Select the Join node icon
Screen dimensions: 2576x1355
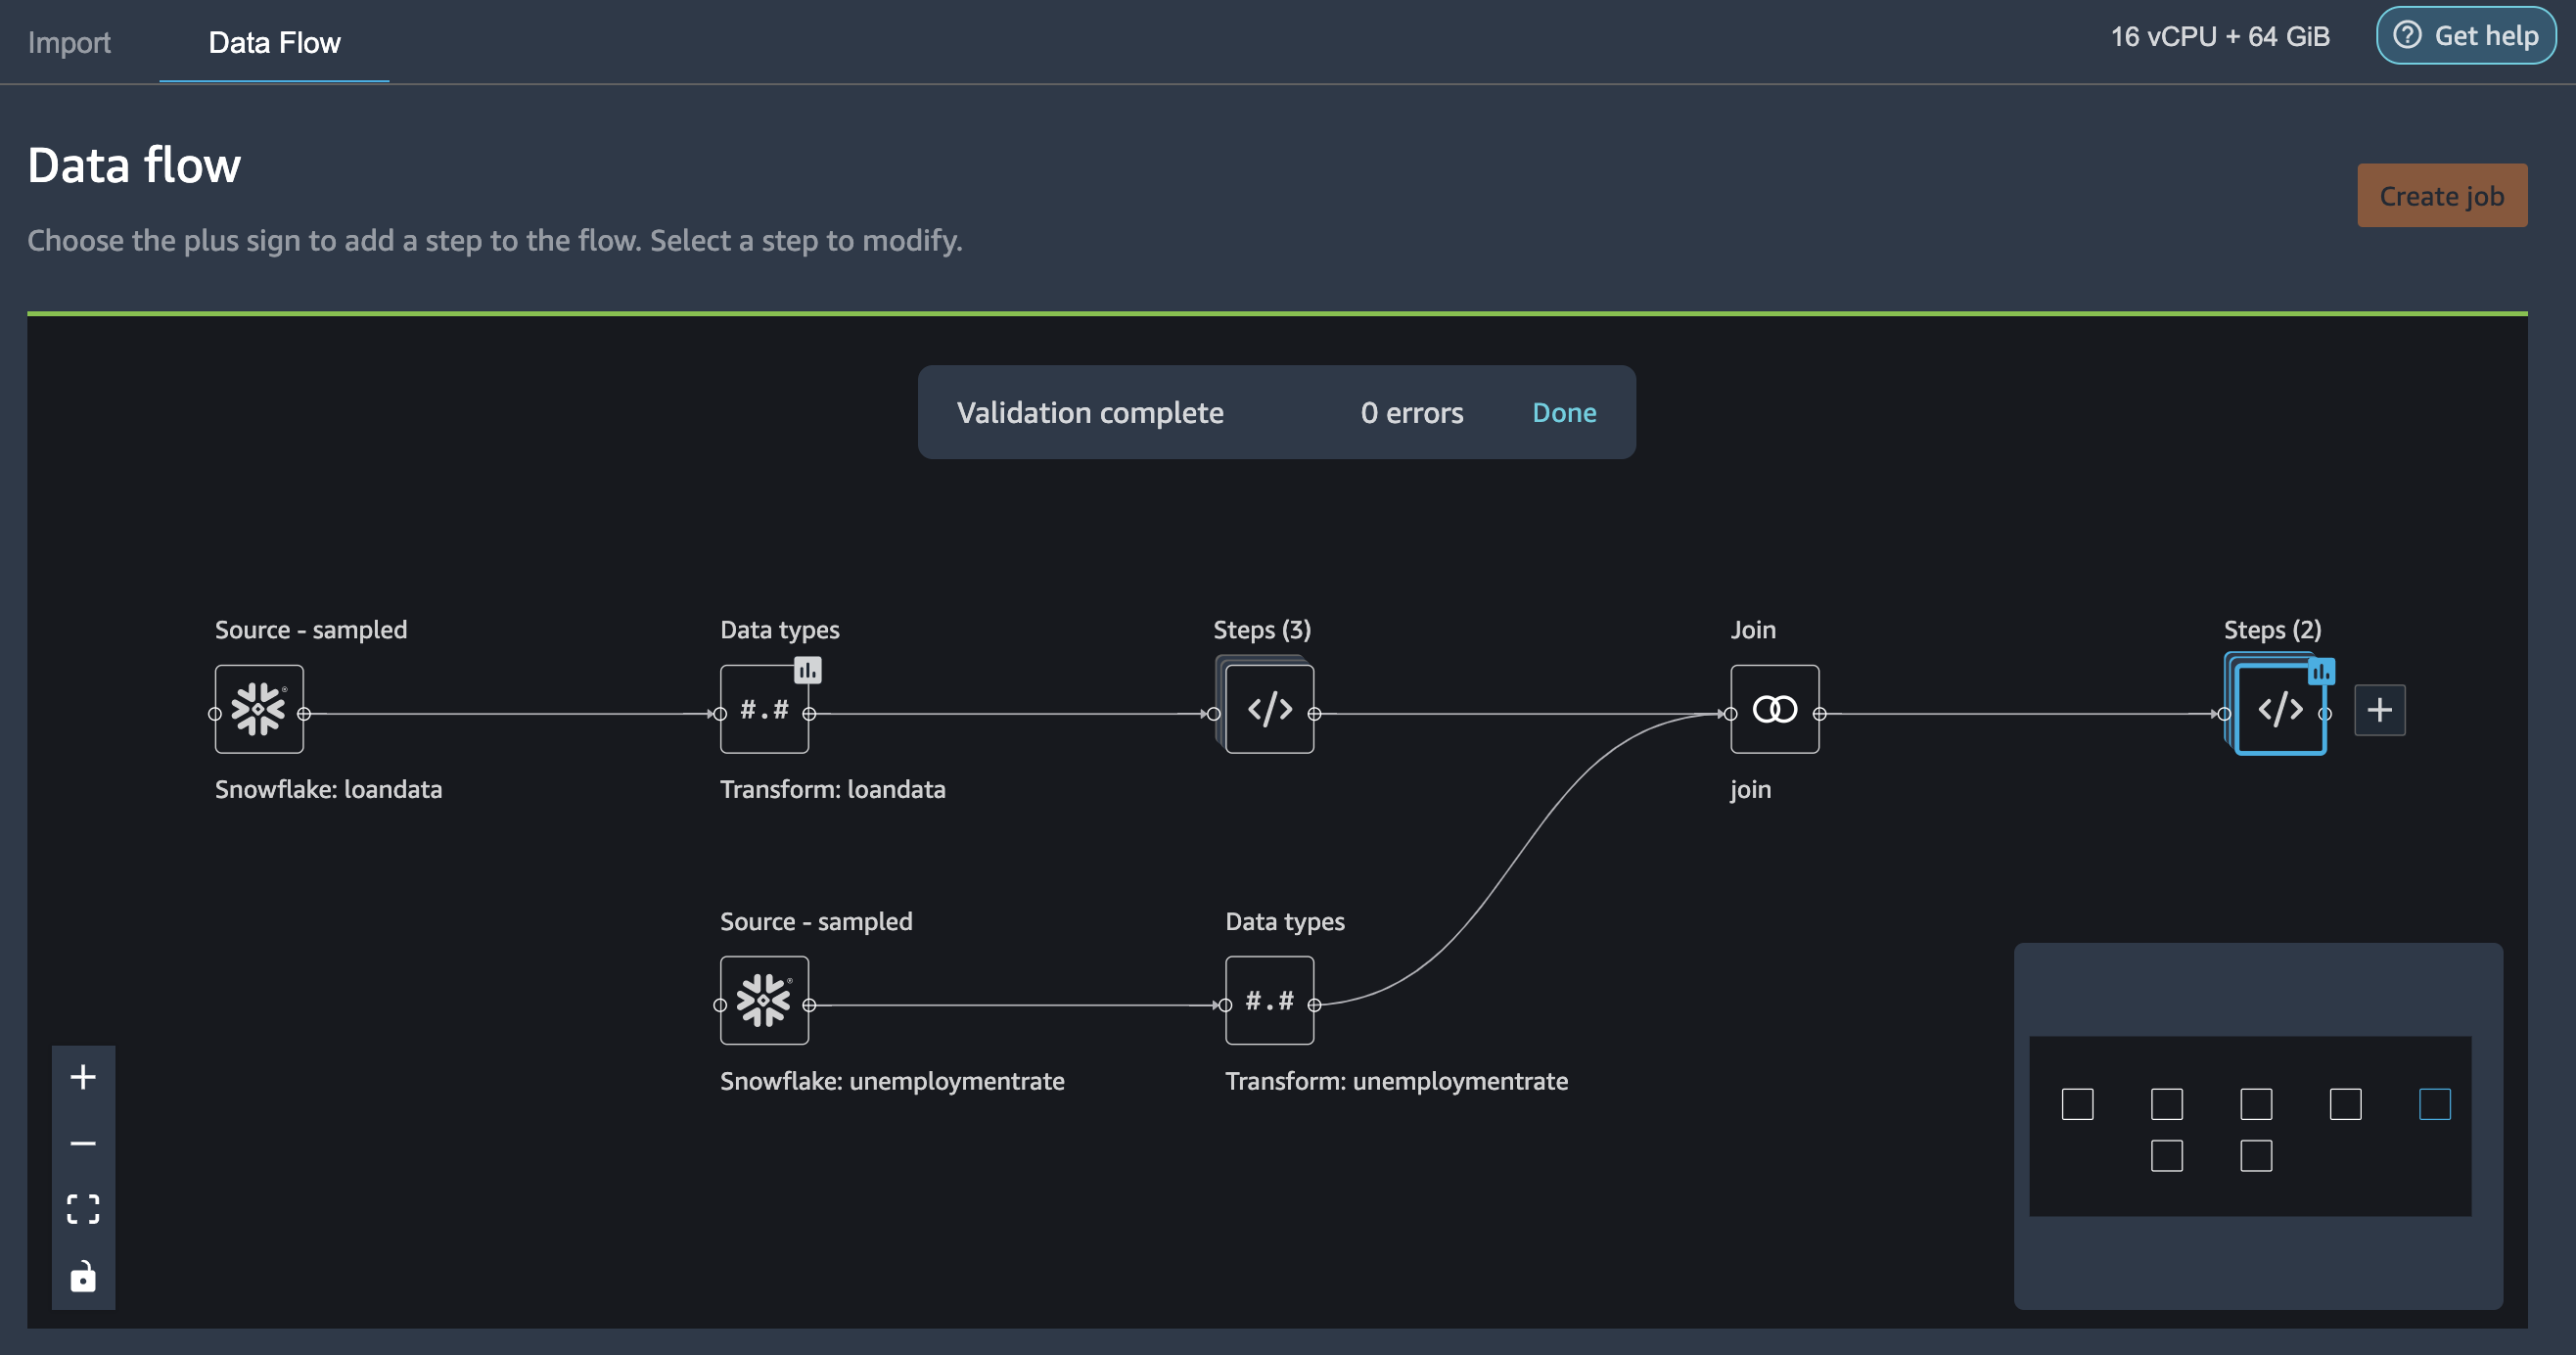pos(1774,709)
